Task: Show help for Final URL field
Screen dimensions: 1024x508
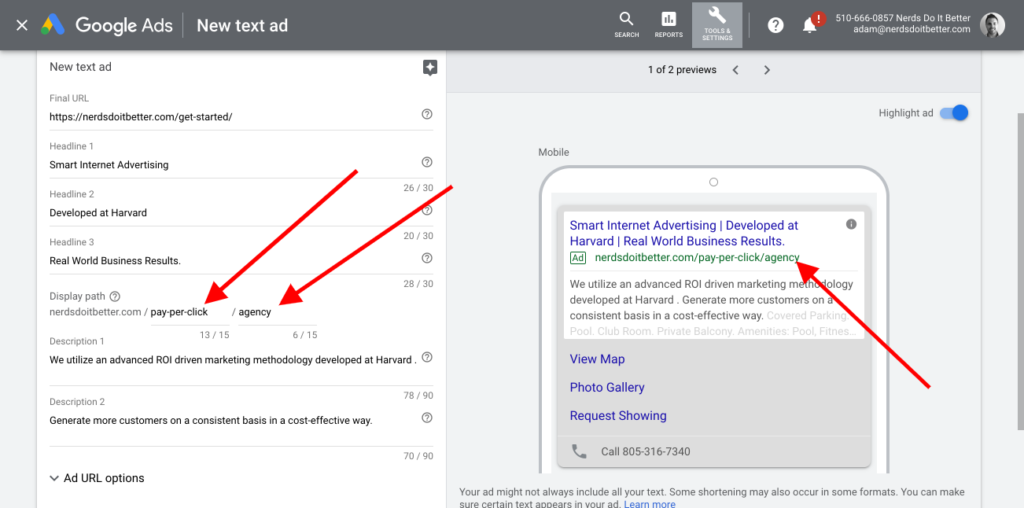Action: pyautogui.click(x=427, y=114)
